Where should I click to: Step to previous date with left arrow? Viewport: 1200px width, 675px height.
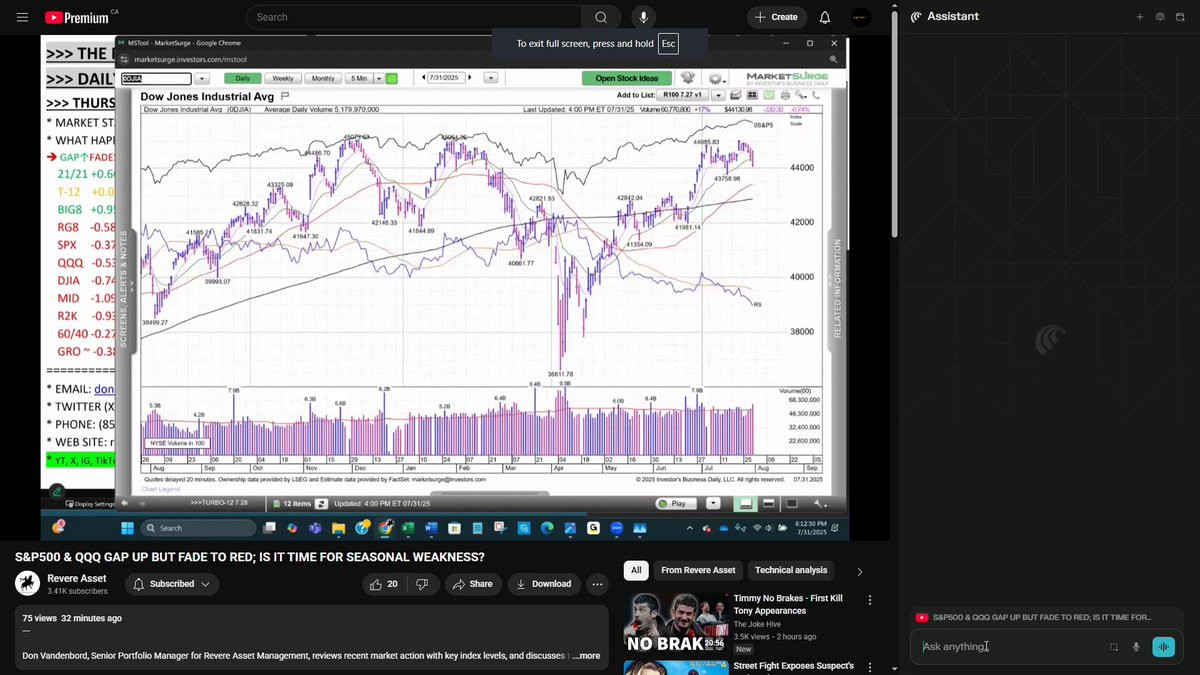(x=424, y=77)
